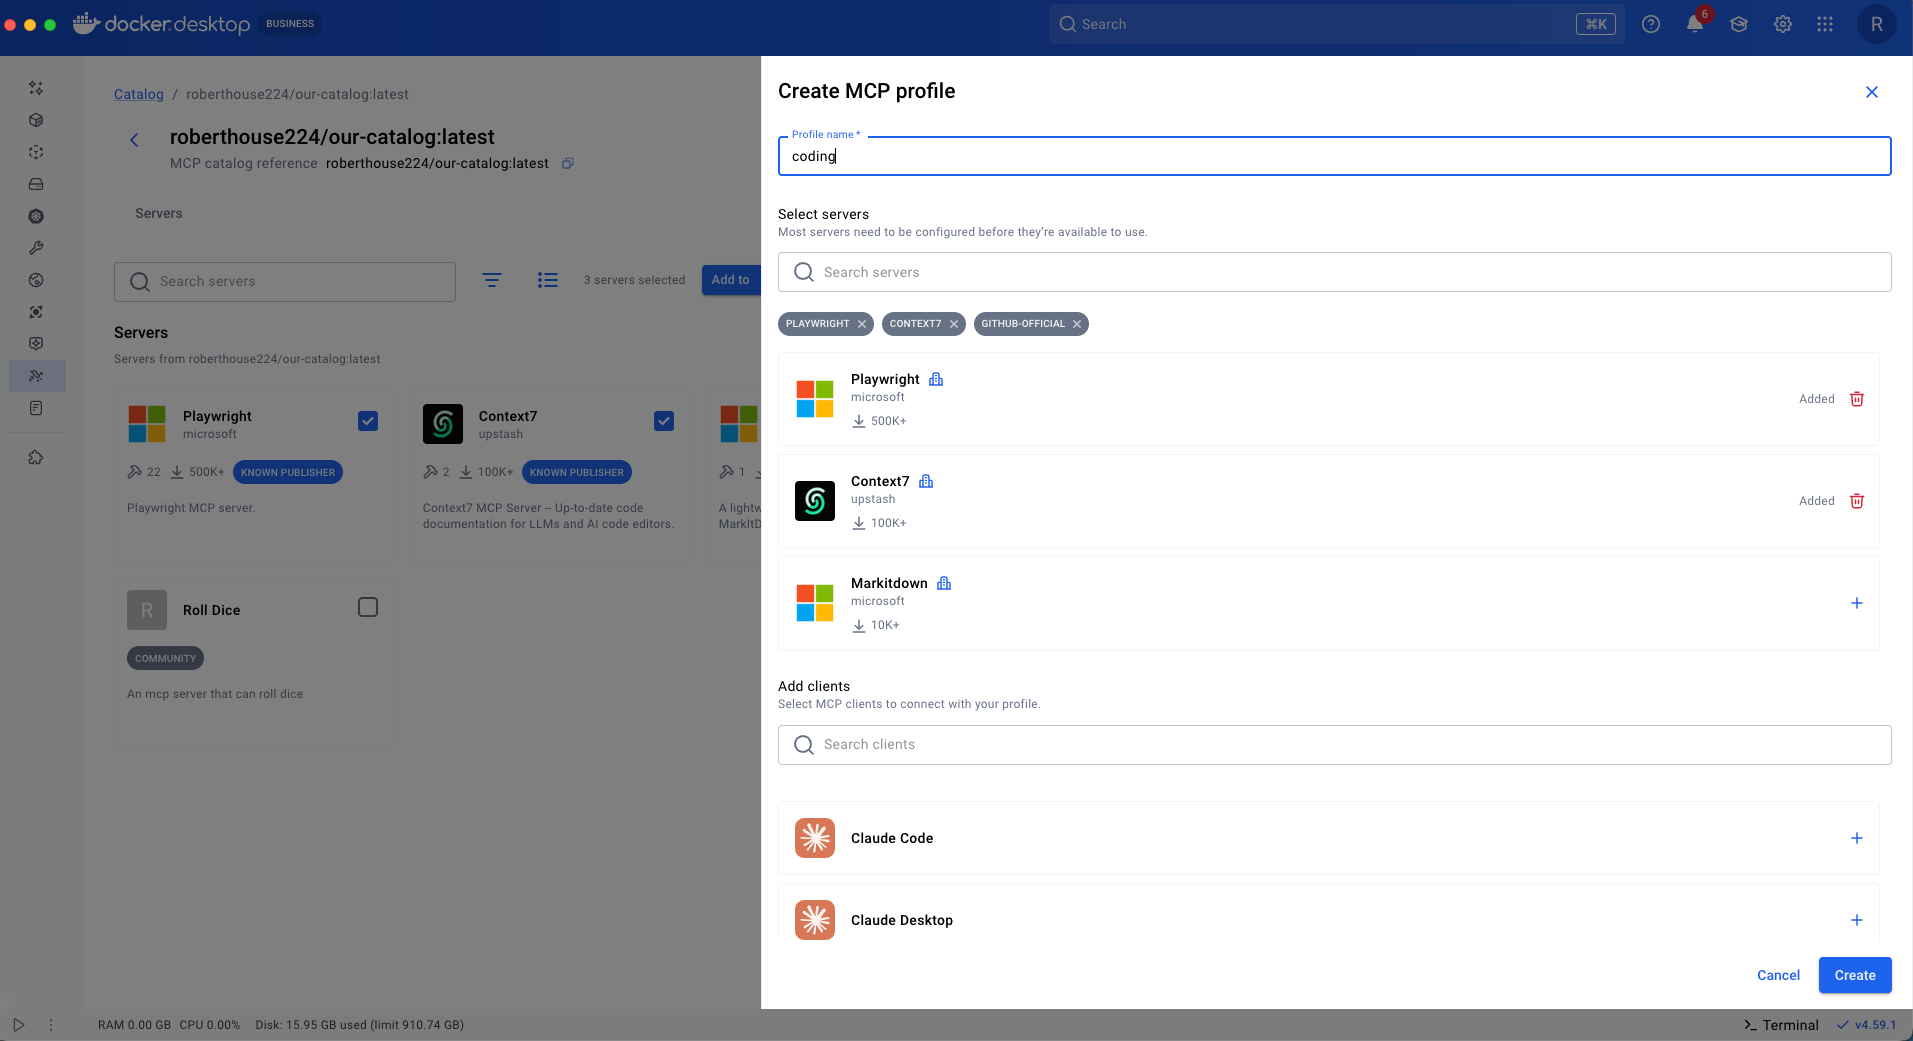Go back with the left chevron arrow
This screenshot has height=1041, width=1913.
(134, 140)
